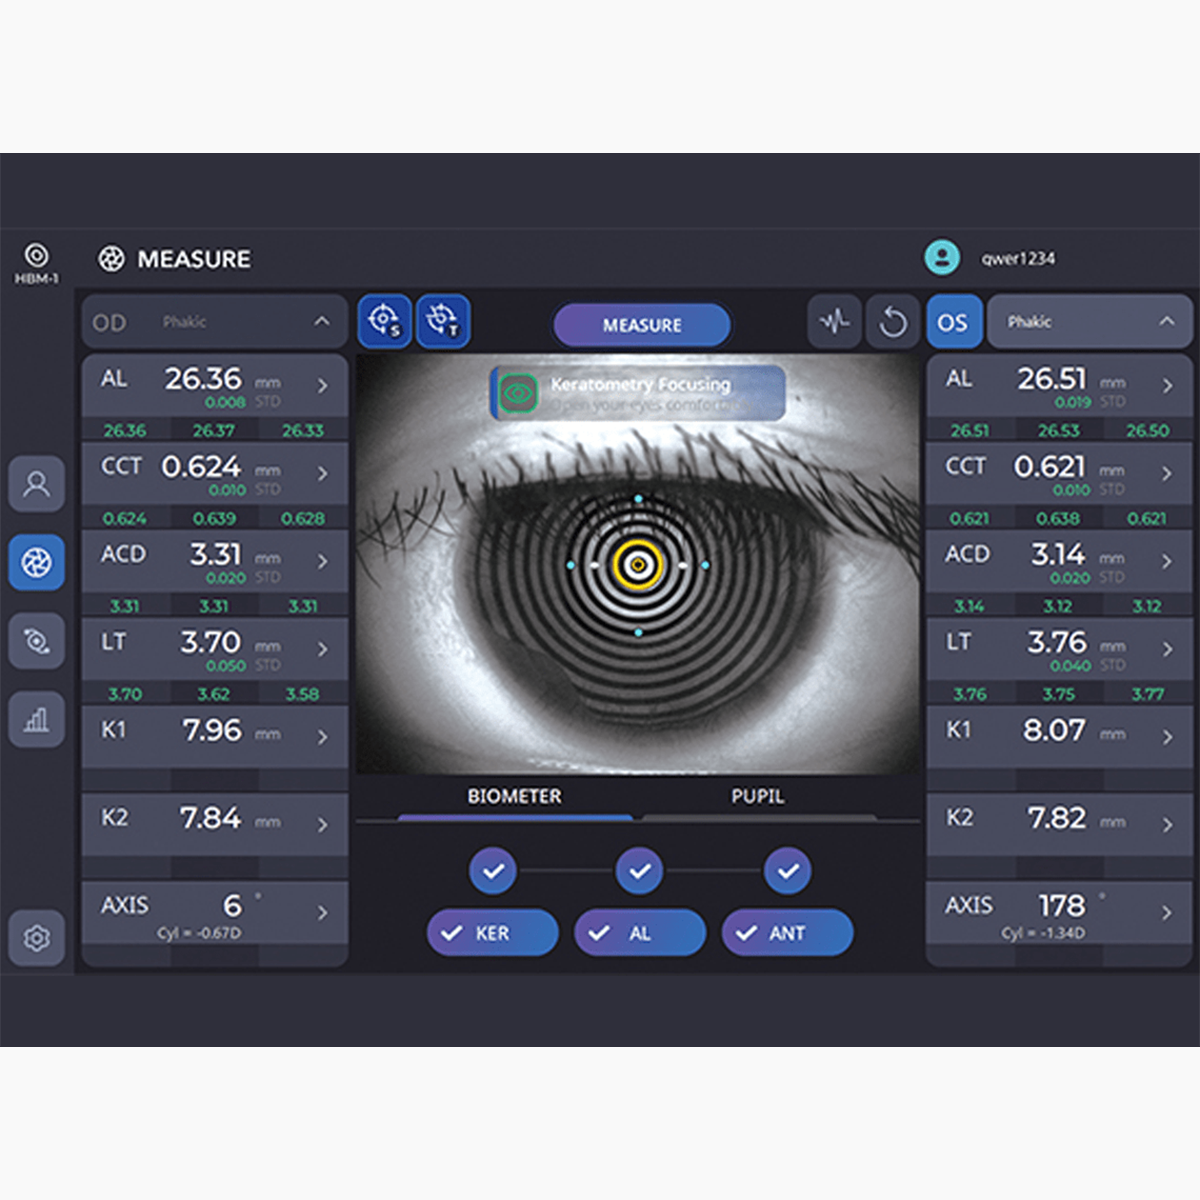Click the purple MEASURE button

pyautogui.click(x=642, y=325)
